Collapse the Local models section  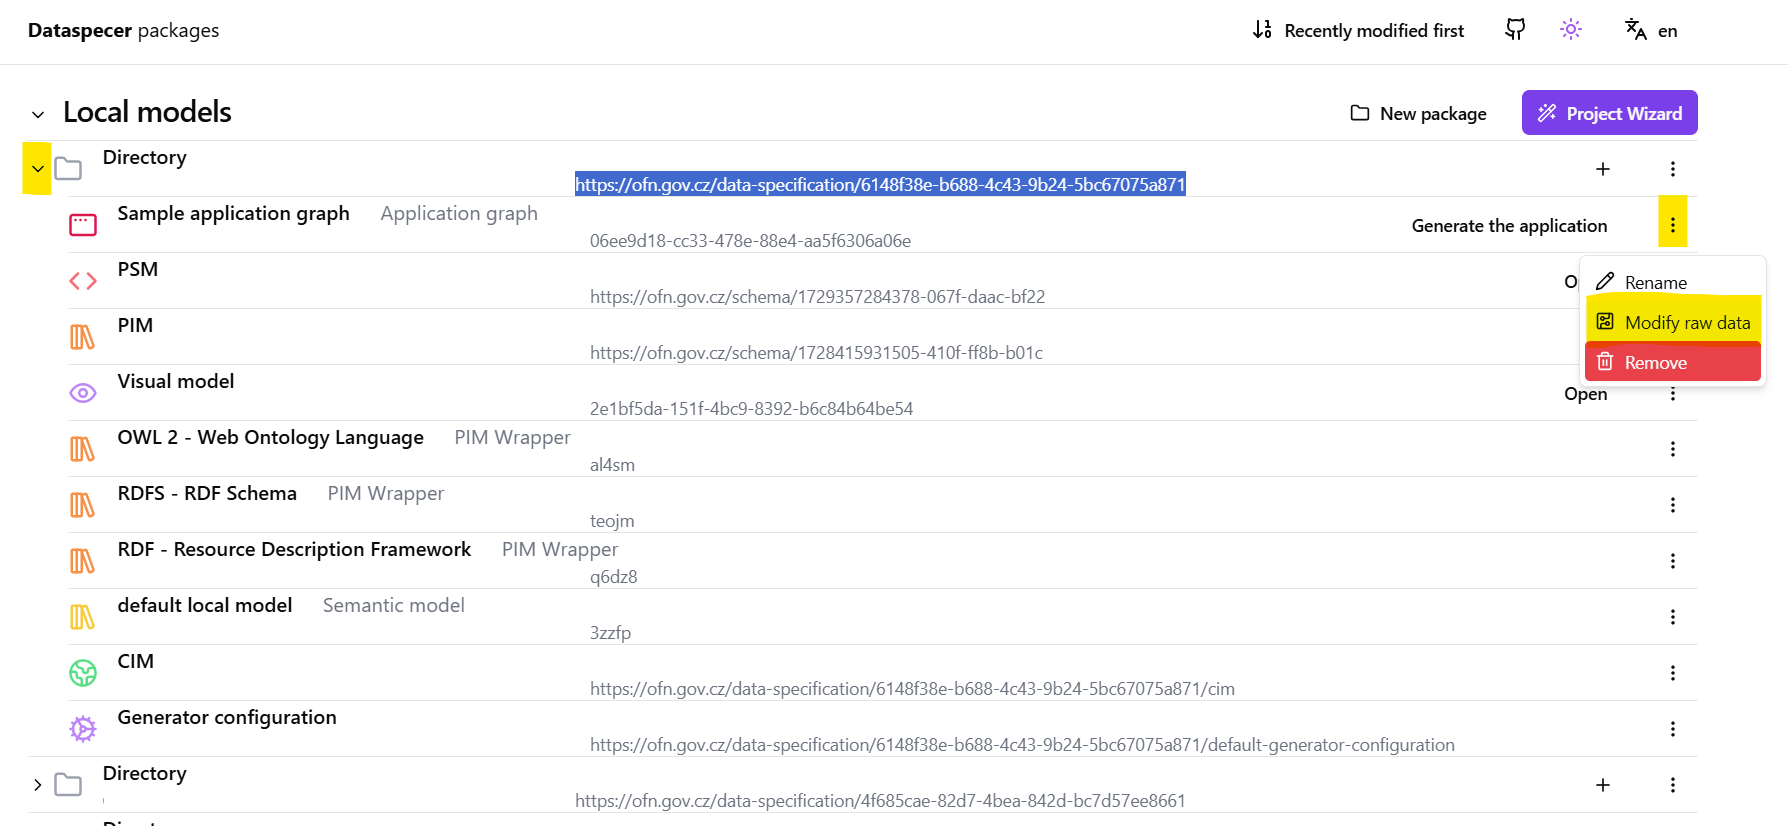tap(38, 114)
